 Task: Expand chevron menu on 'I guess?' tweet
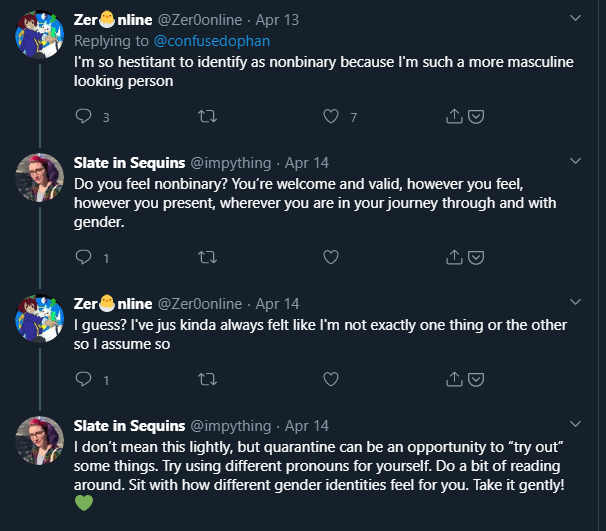click(x=575, y=301)
